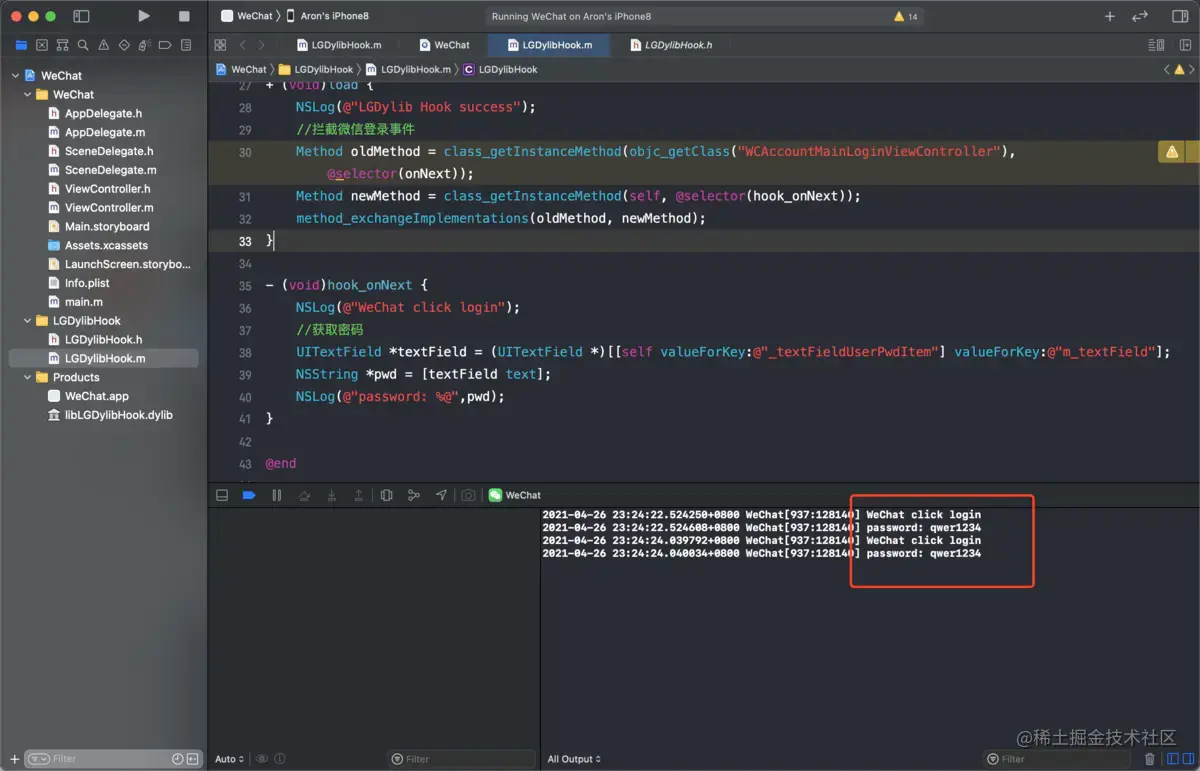Go back in editor history

[242, 45]
